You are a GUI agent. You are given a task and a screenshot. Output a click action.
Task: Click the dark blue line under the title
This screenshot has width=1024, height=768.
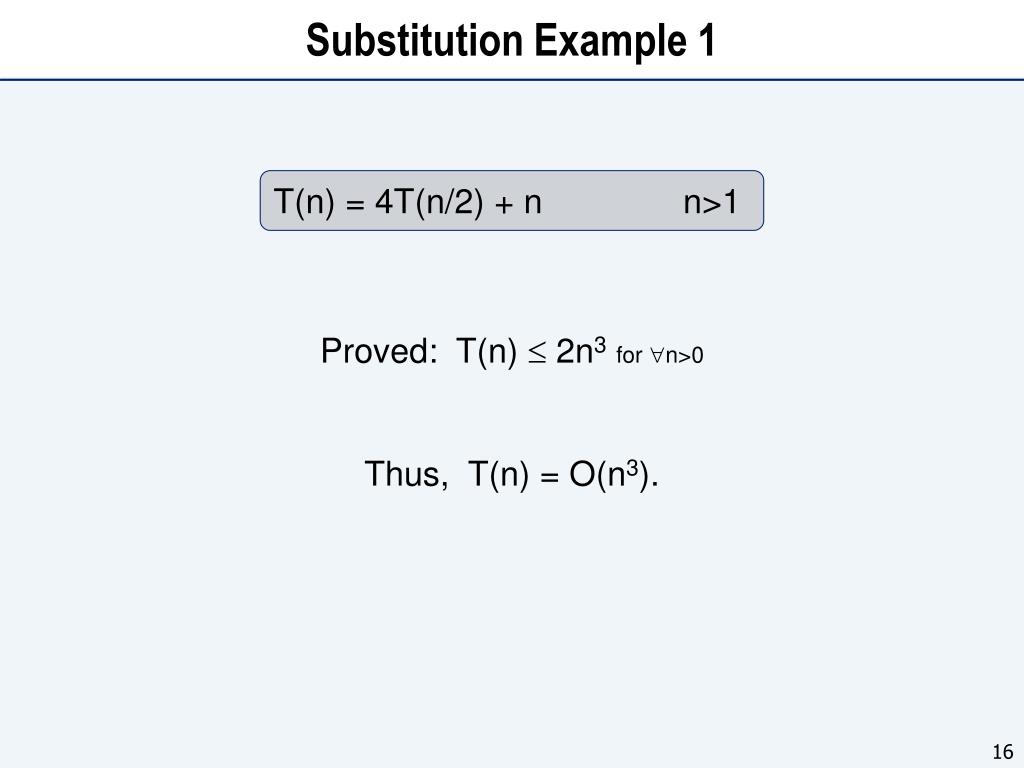click(x=512, y=80)
